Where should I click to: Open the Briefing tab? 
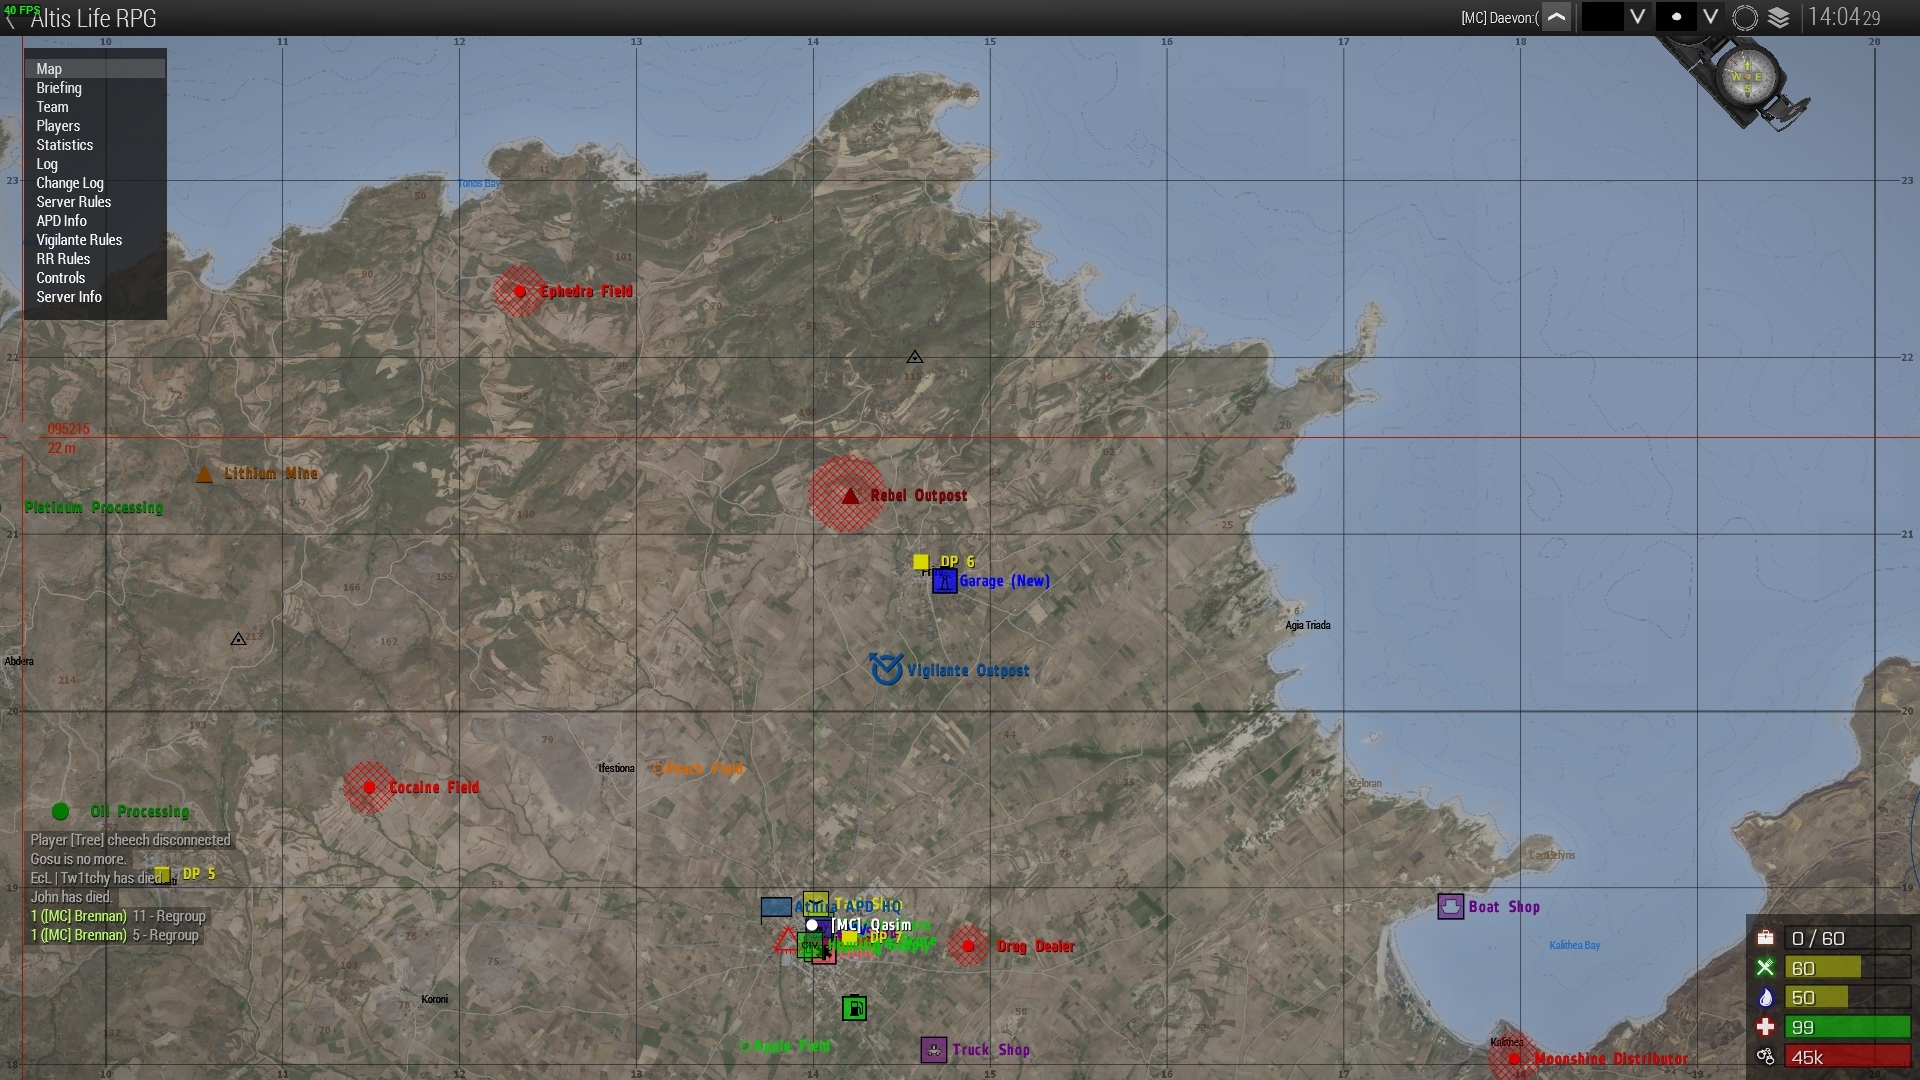[59, 88]
